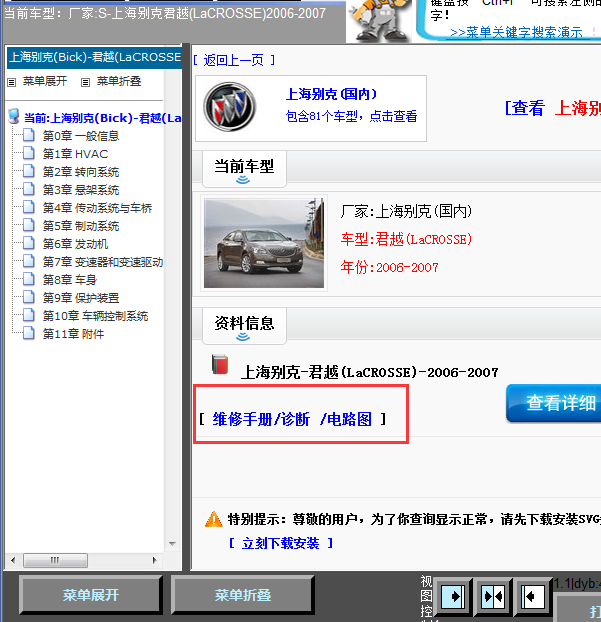Screen dimensions: 601x622
Task: Click tree horizontal scrollbar left arrow
Action: pos(13,561)
